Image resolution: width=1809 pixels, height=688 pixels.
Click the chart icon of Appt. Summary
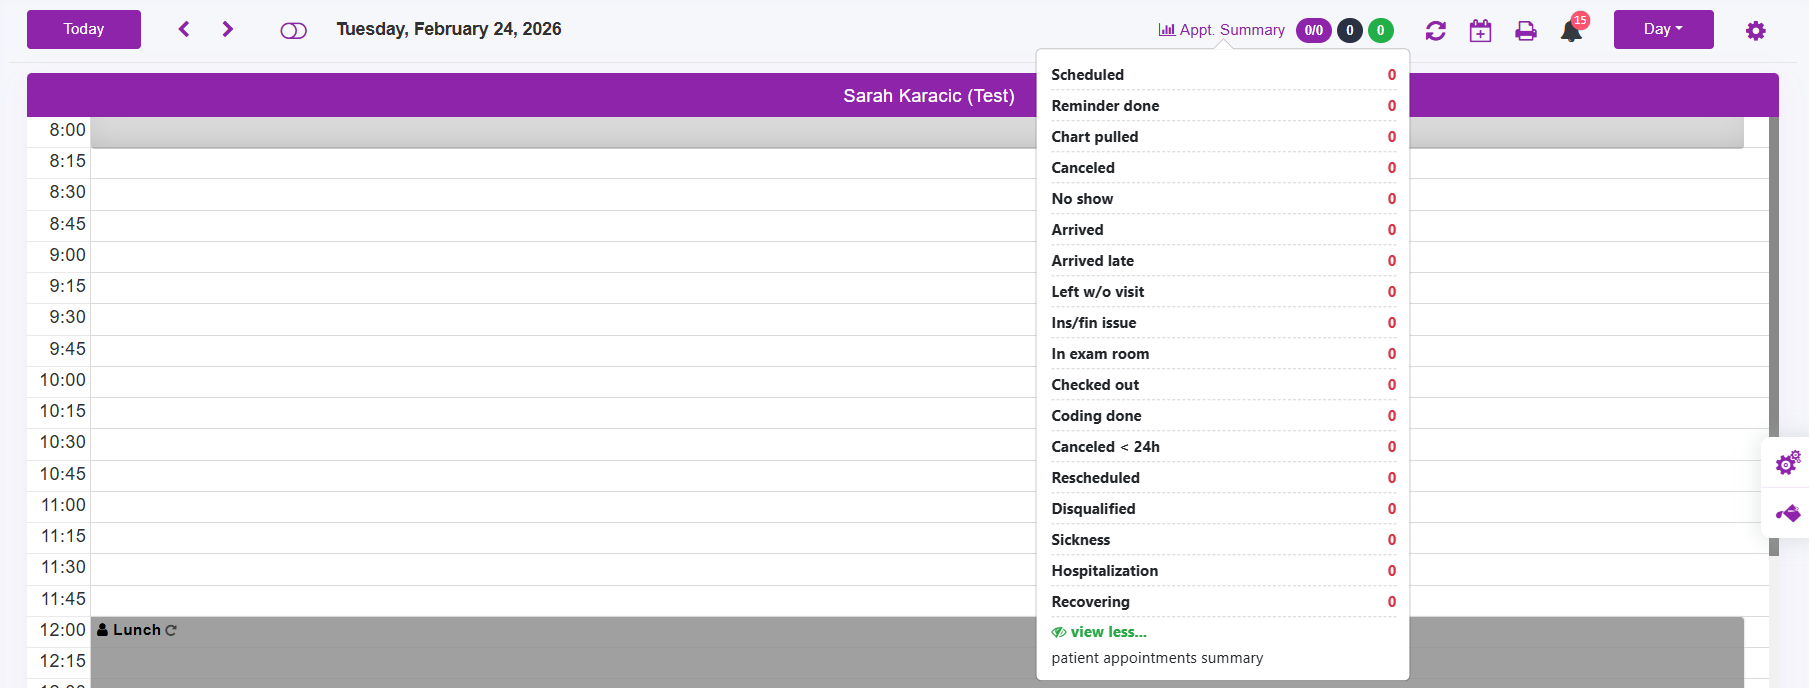pos(1166,30)
